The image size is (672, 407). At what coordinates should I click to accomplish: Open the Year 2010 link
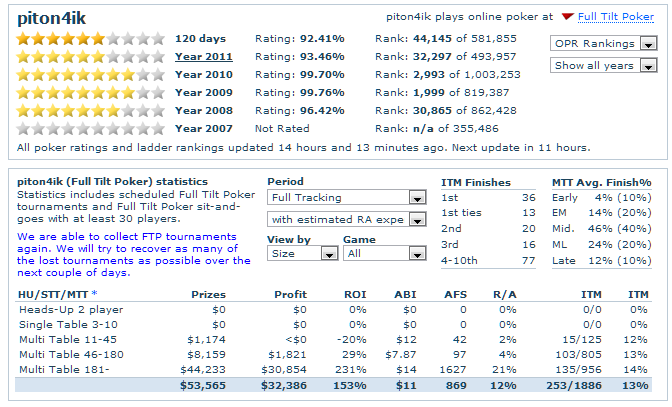click(x=204, y=74)
